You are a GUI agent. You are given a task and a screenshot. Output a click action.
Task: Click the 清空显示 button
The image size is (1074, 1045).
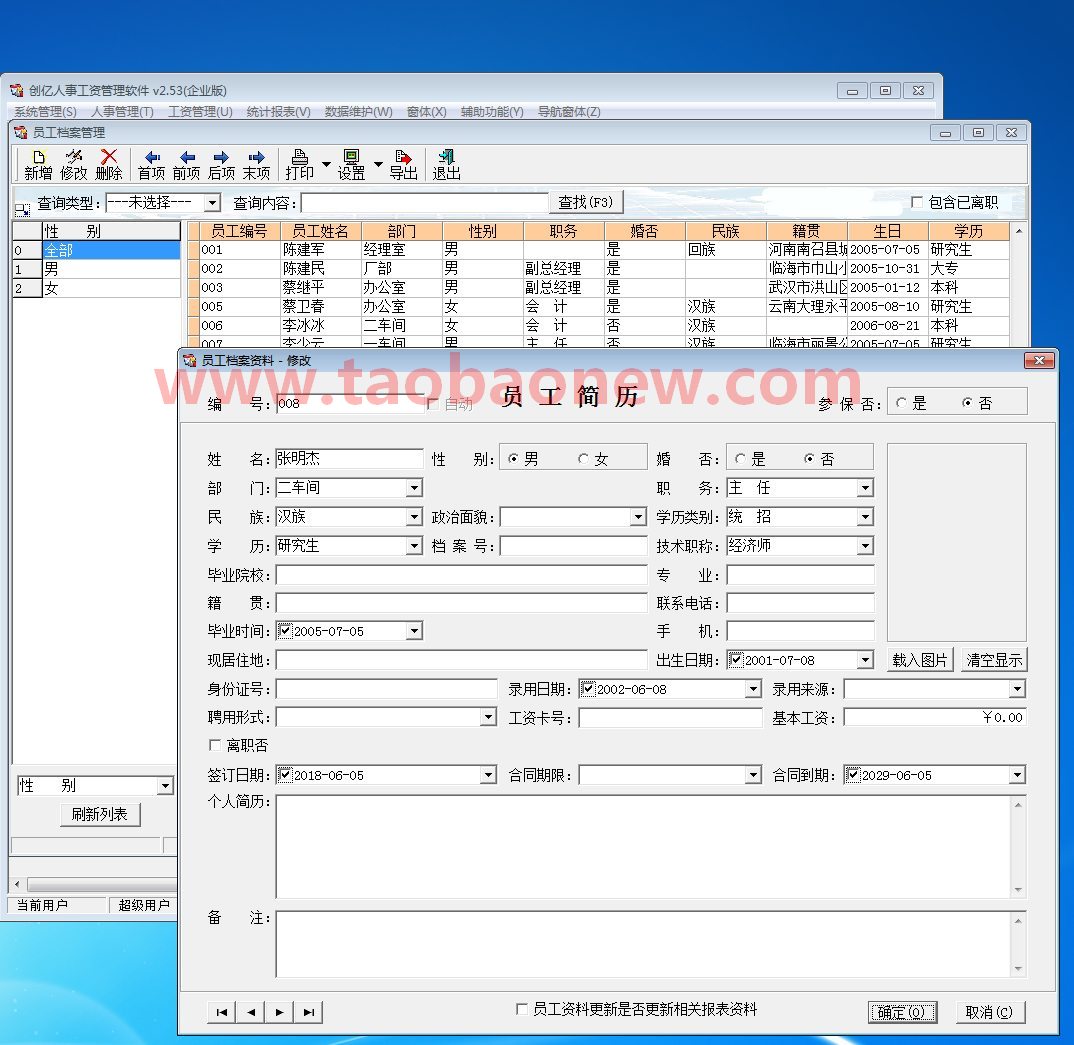[x=994, y=660]
